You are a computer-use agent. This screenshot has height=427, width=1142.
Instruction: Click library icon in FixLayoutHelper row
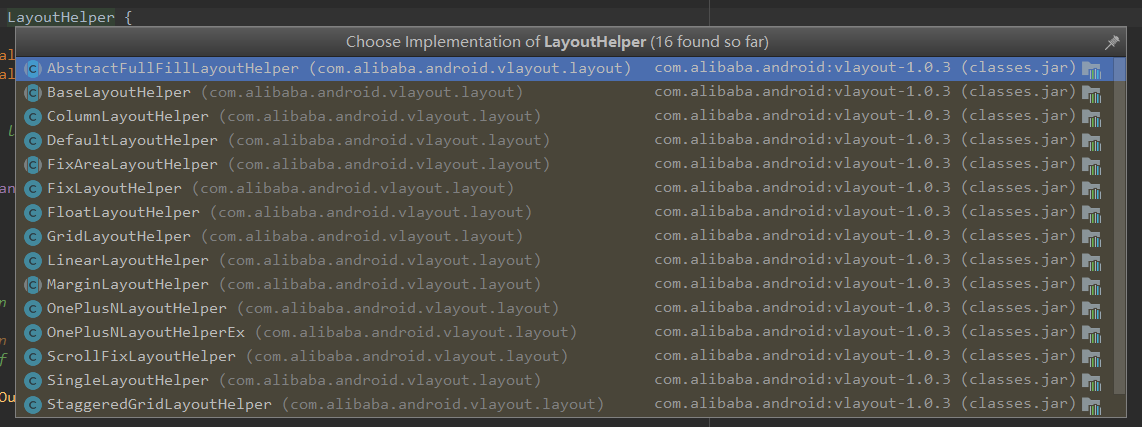1091,190
